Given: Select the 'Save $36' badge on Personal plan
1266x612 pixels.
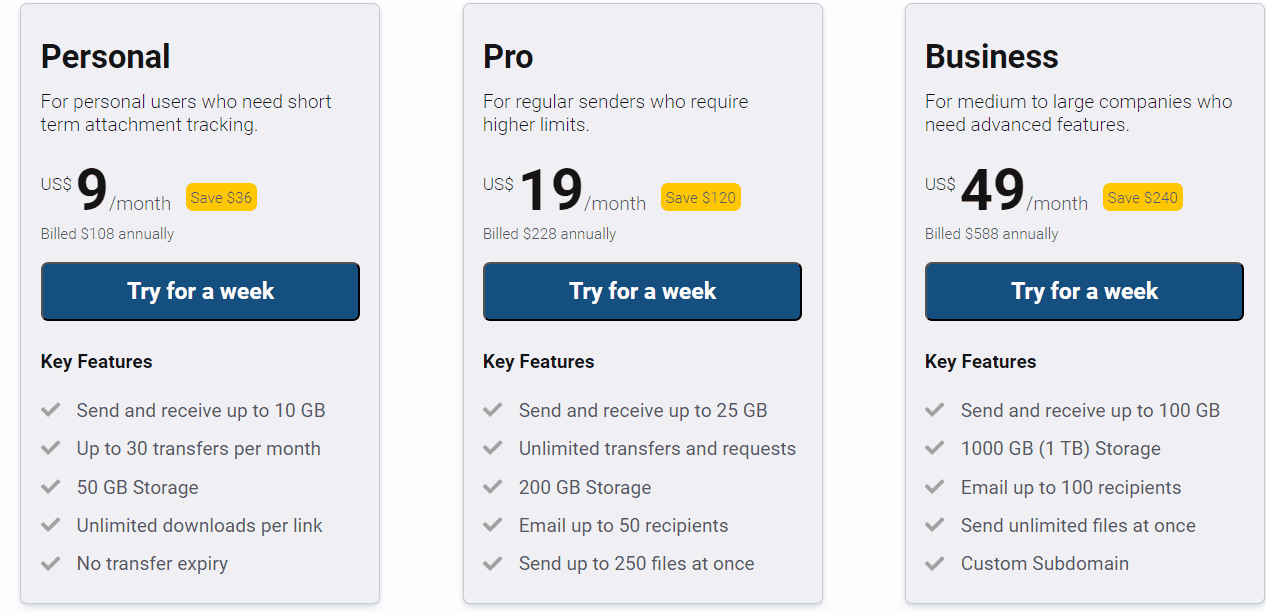Looking at the screenshot, I should 221,197.
